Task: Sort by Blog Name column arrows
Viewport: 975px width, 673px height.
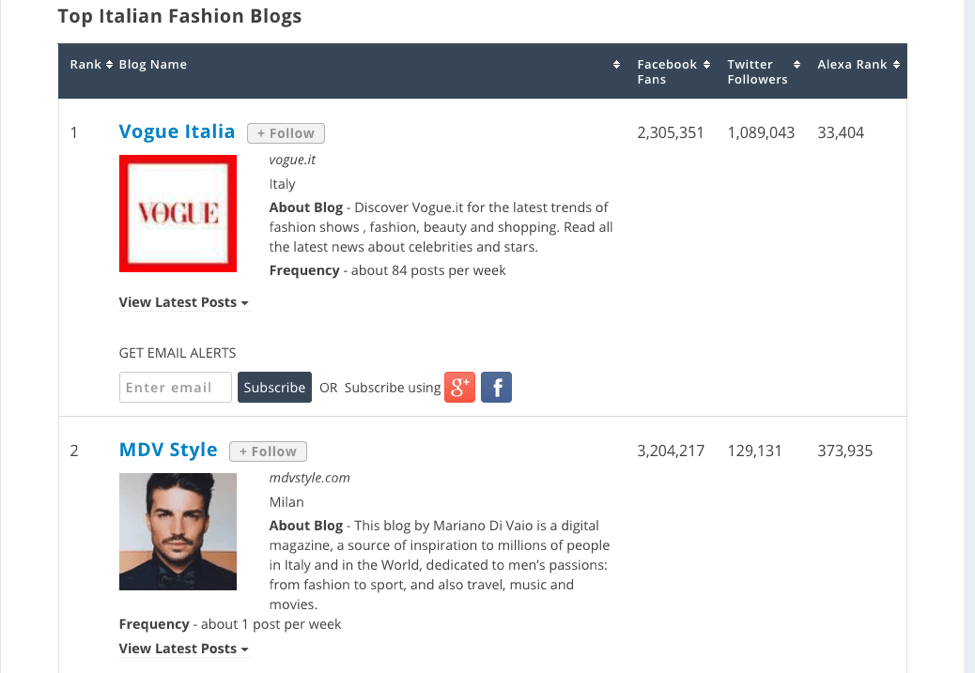Action: 616,65
